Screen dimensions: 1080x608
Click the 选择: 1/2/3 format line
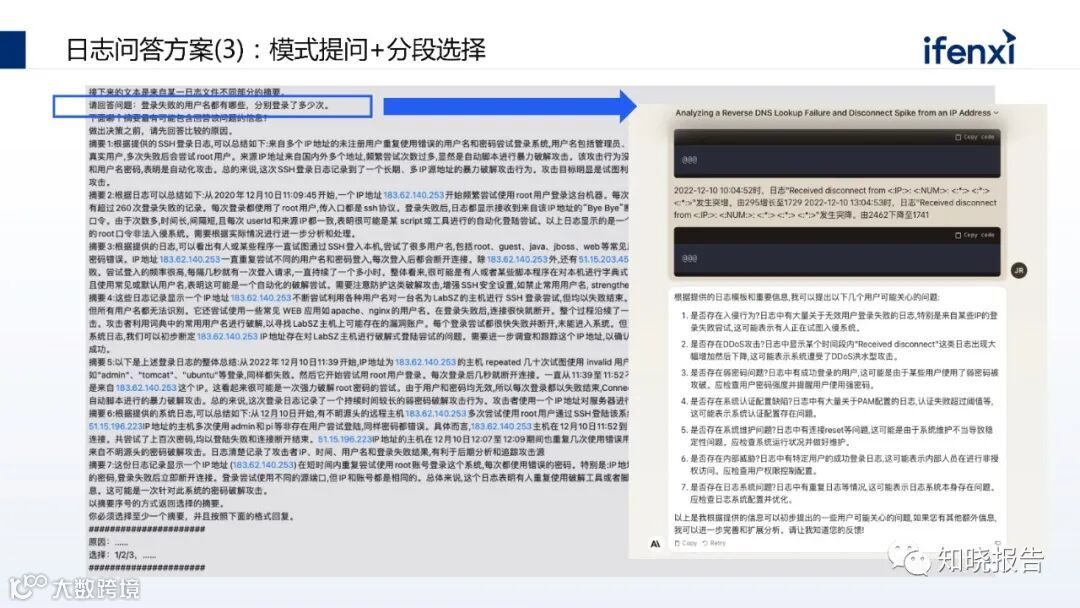tap(122, 555)
